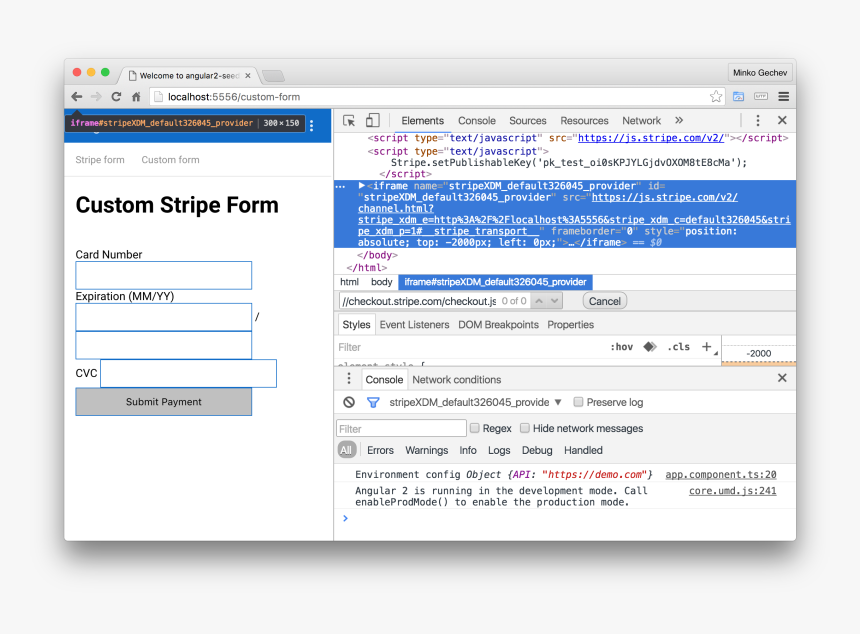Switch to the Console panel tab
860x634 pixels.
(x=476, y=120)
